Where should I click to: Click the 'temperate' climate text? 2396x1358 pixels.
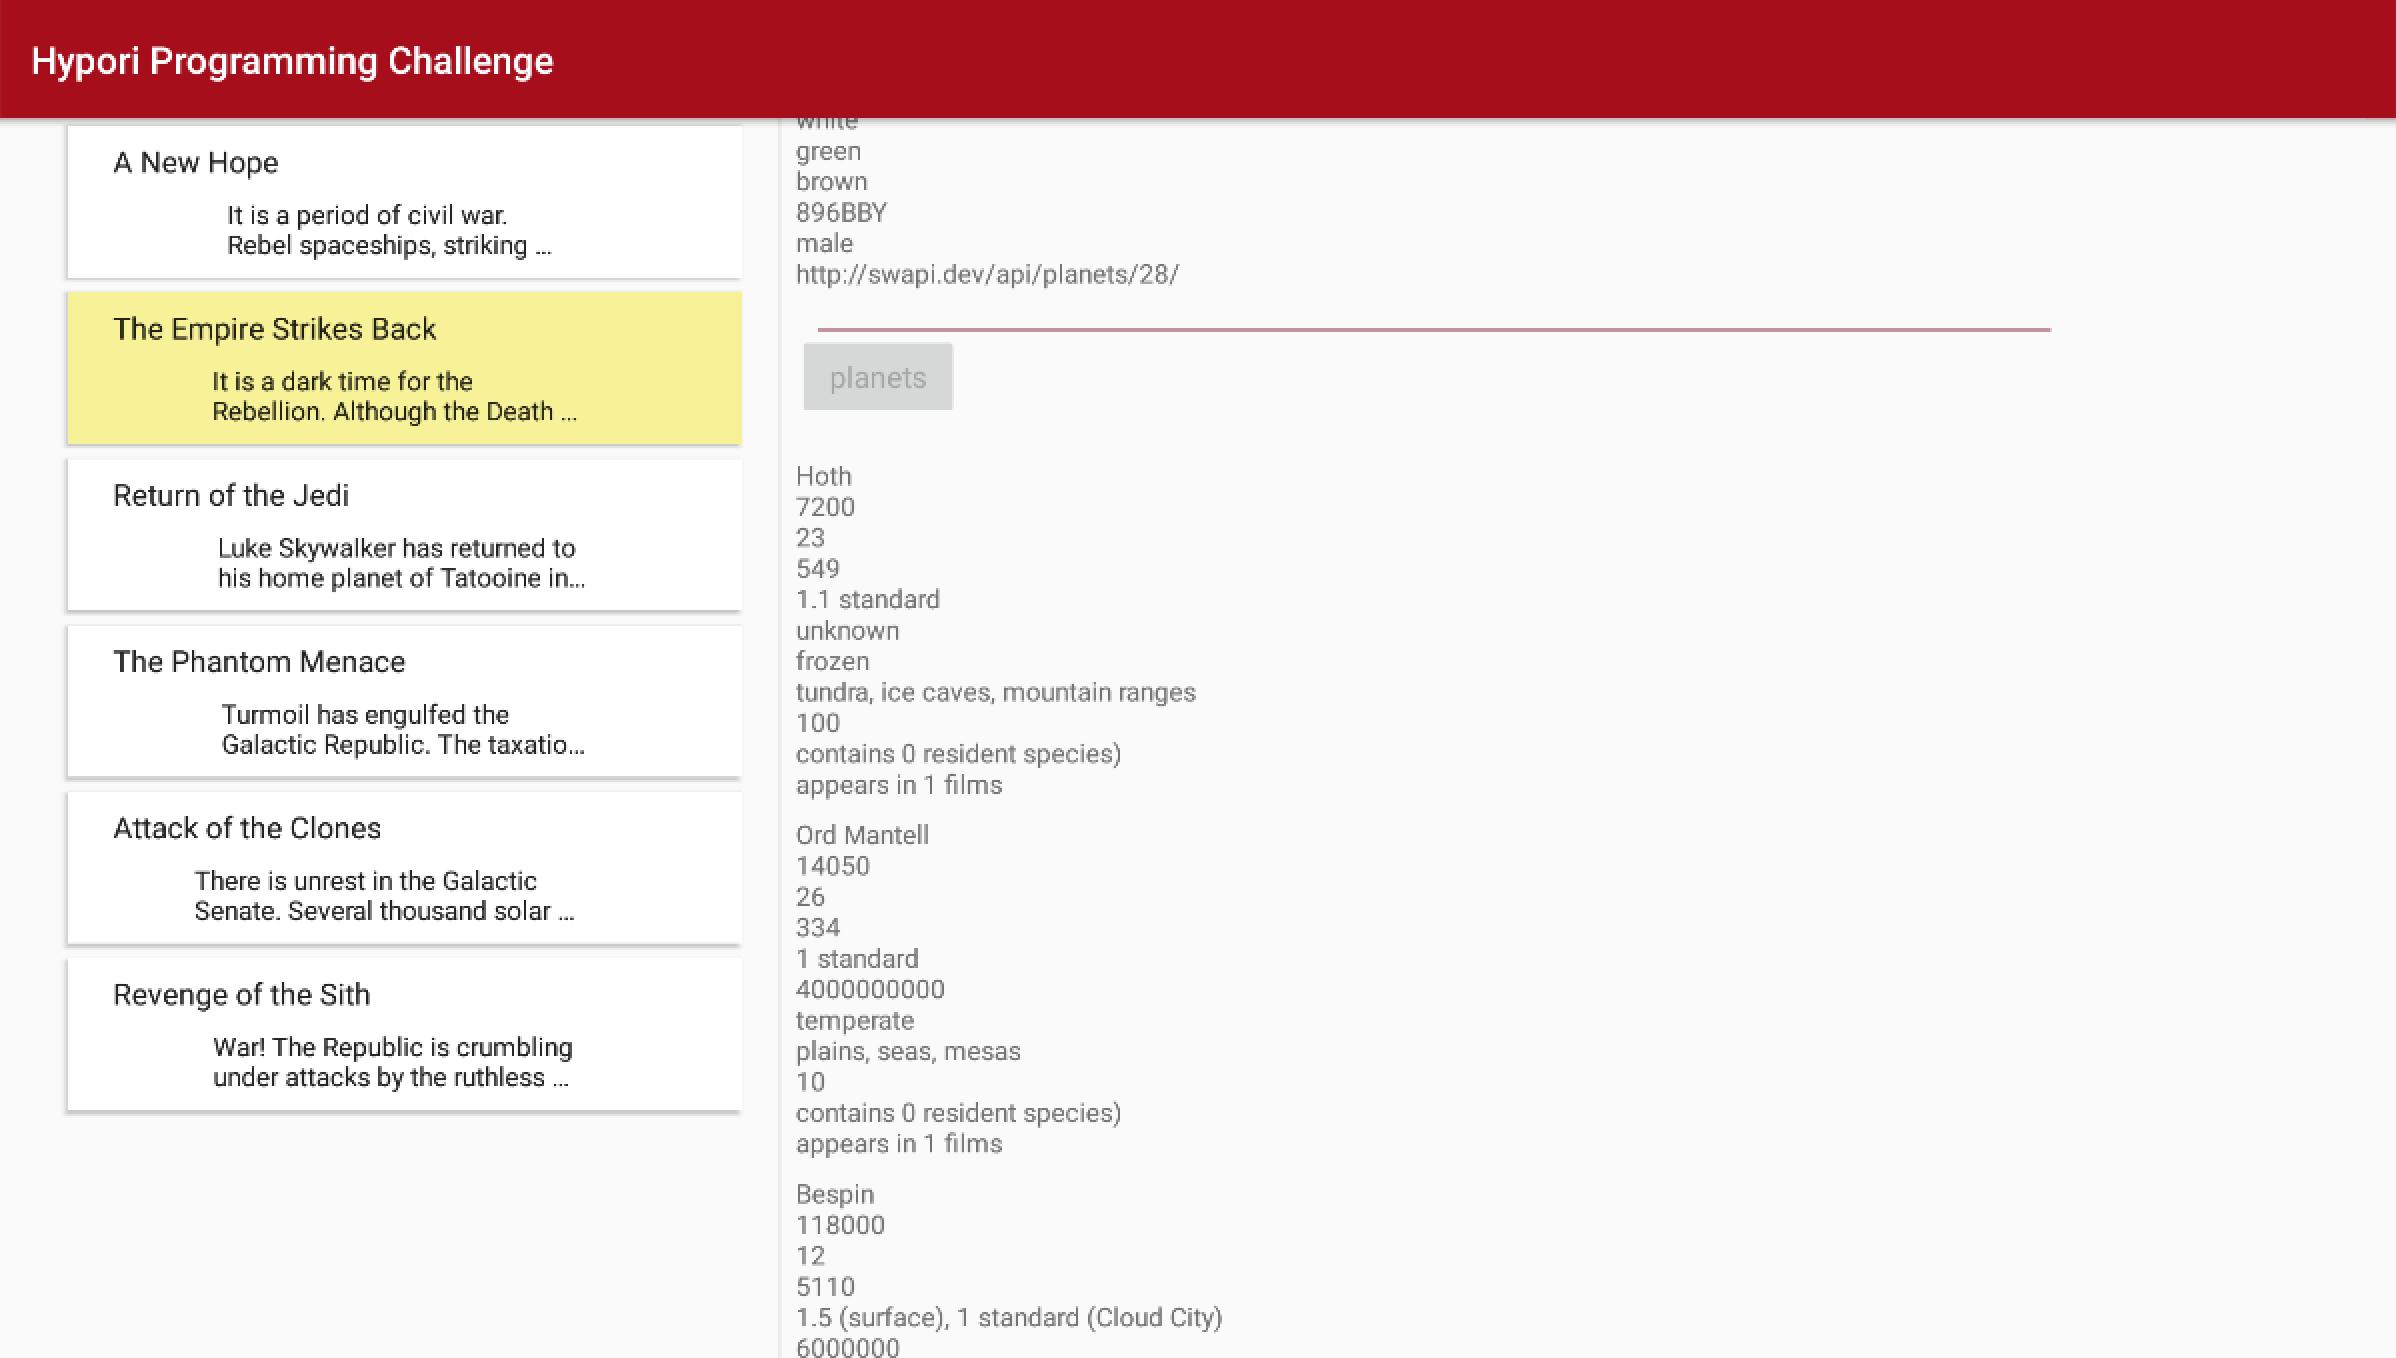click(855, 1021)
